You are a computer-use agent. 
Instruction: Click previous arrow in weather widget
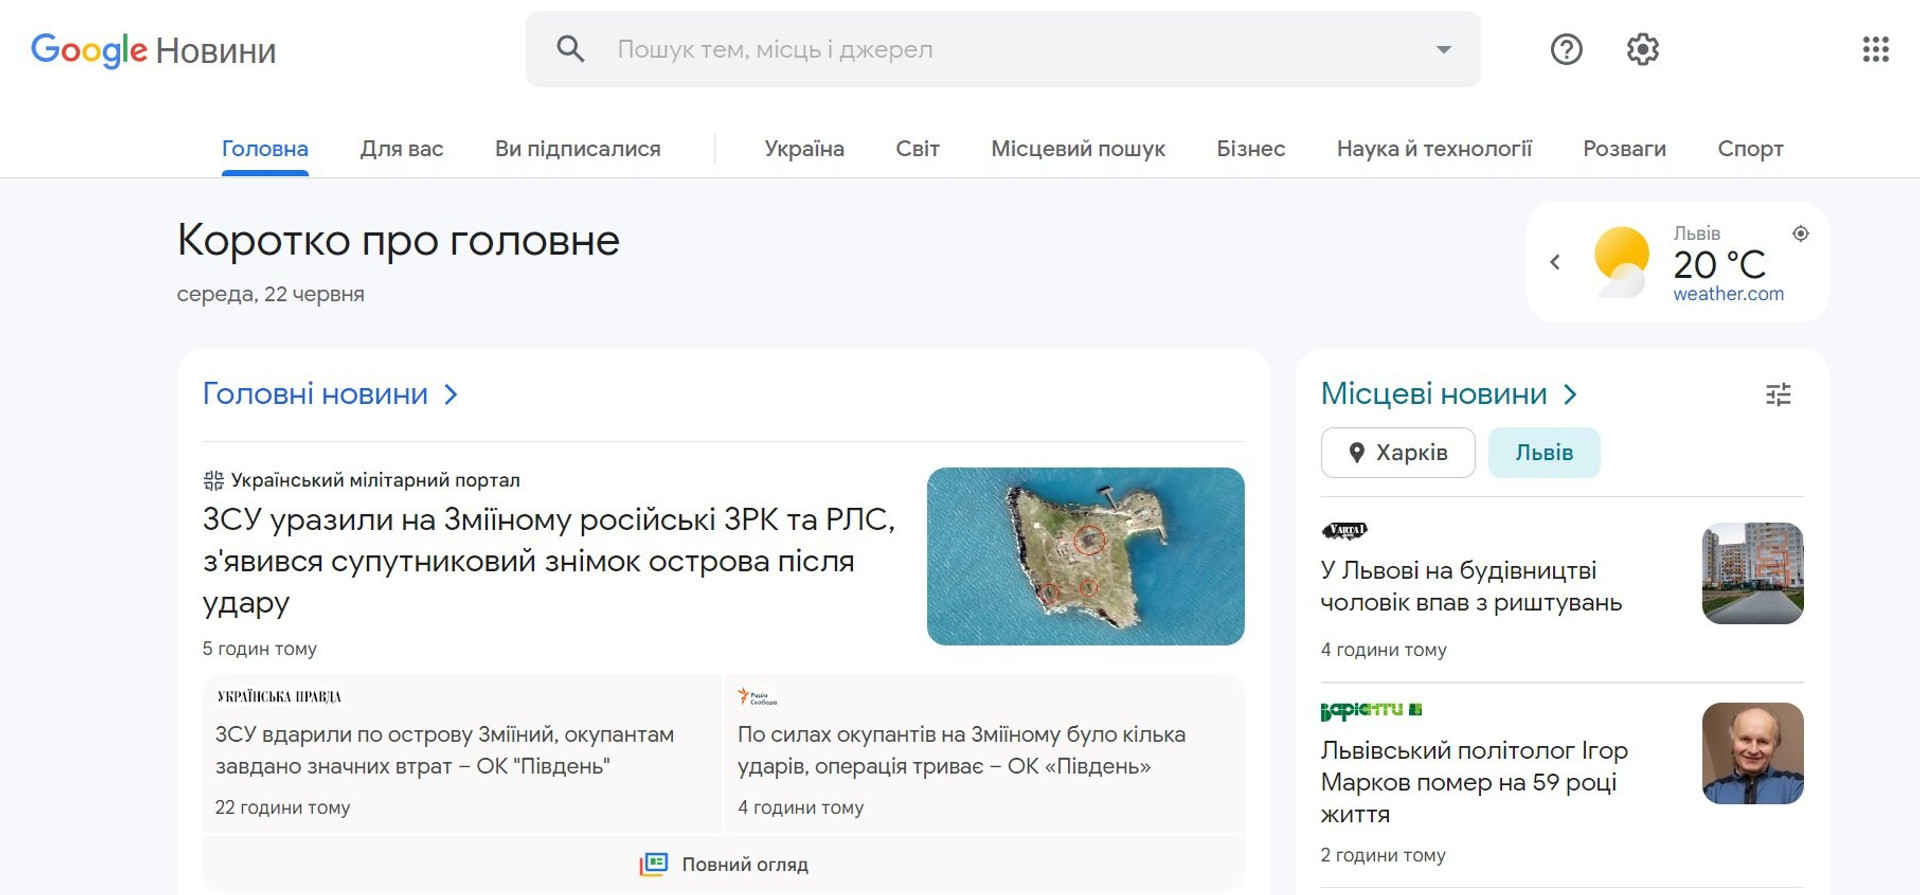click(1555, 262)
